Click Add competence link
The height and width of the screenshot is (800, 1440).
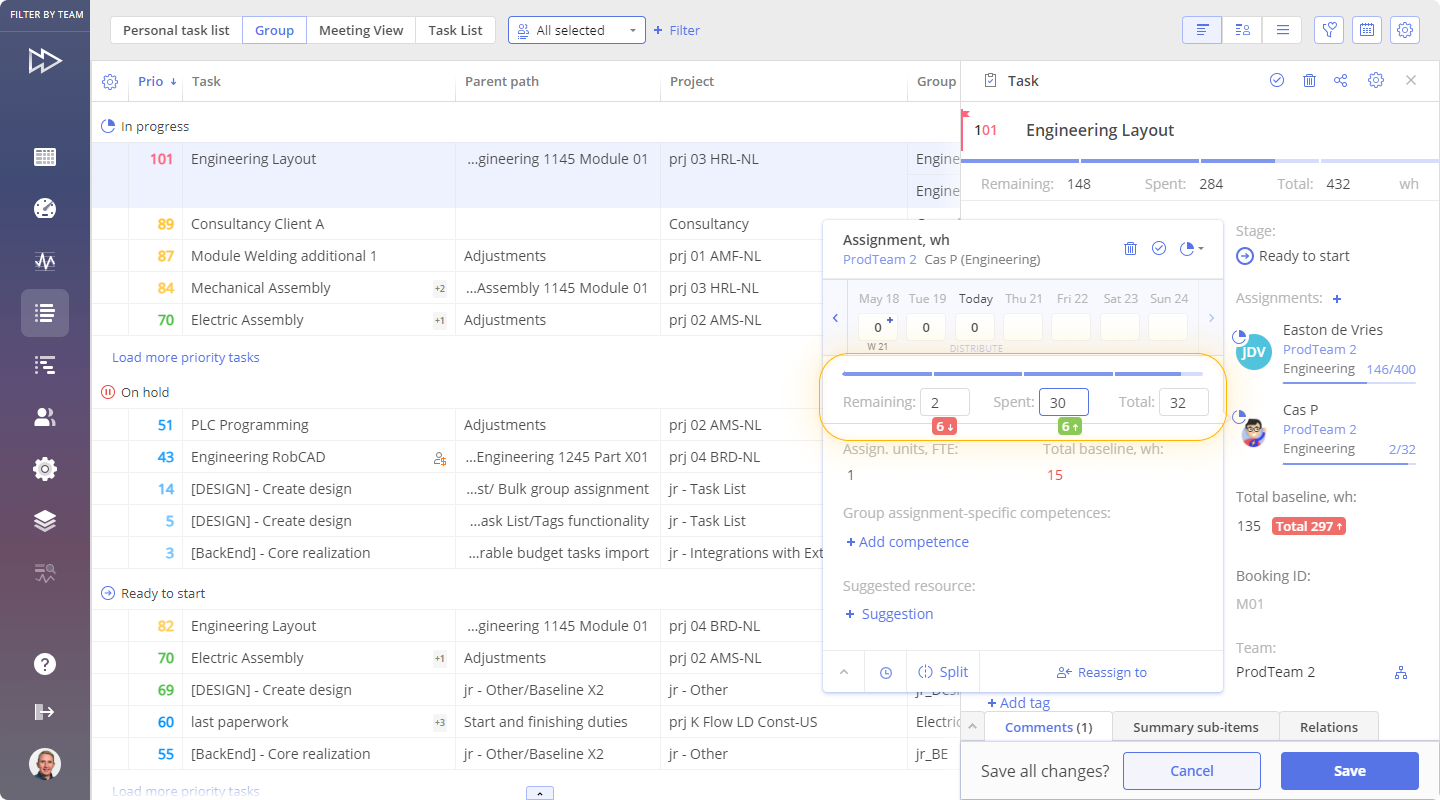pyautogui.click(x=907, y=542)
